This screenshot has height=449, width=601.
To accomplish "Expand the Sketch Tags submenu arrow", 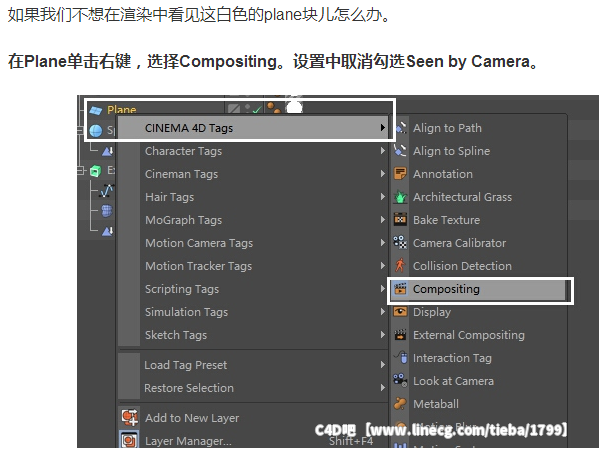I will coord(383,335).
